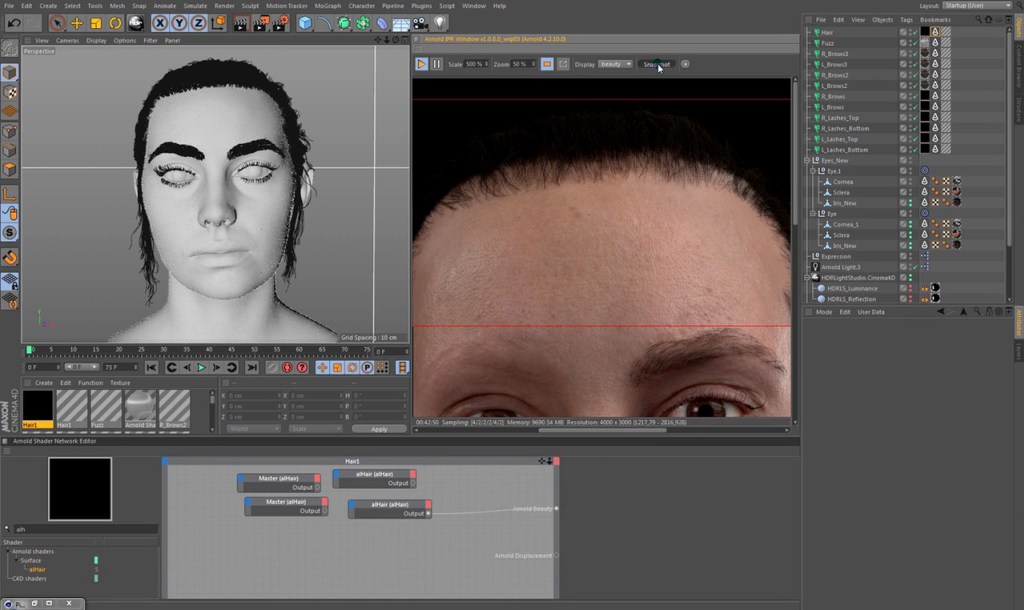The height and width of the screenshot is (610, 1024).
Task: Toggle the X axis lock
Action: 159,23
